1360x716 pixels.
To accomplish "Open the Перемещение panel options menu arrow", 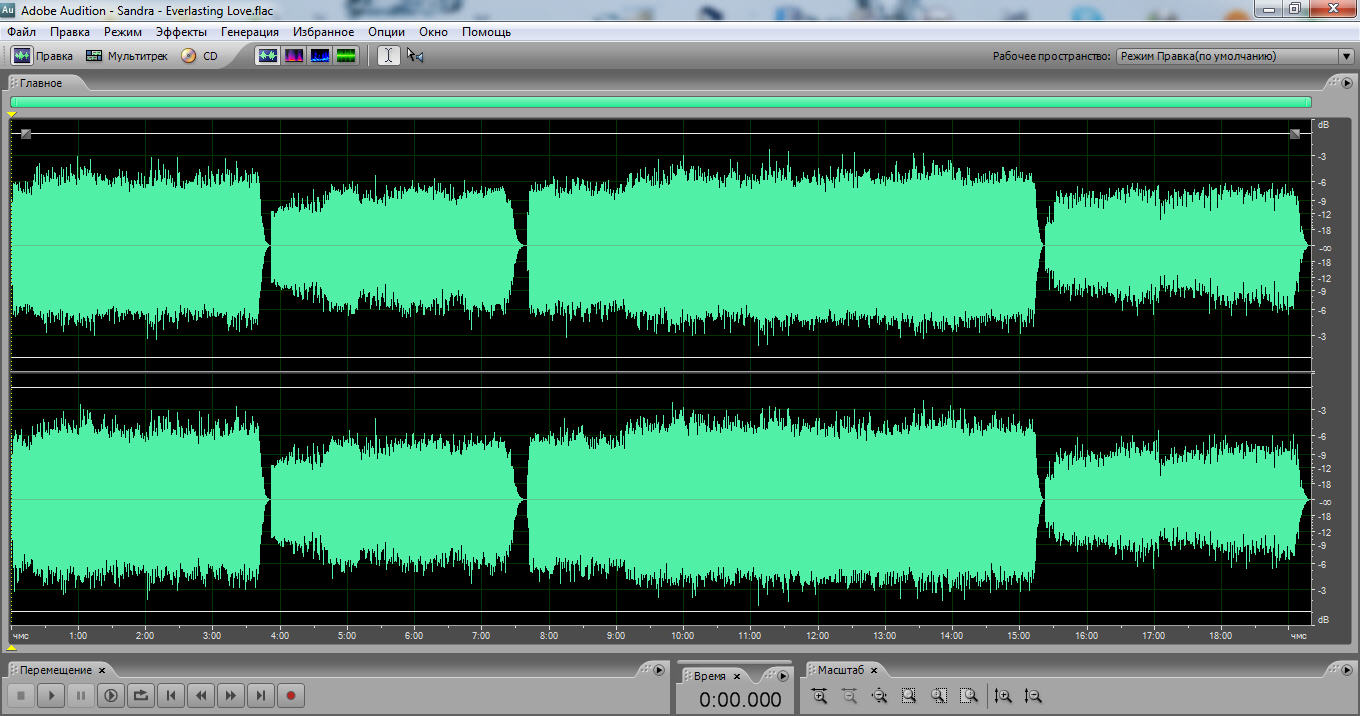I will coord(657,670).
